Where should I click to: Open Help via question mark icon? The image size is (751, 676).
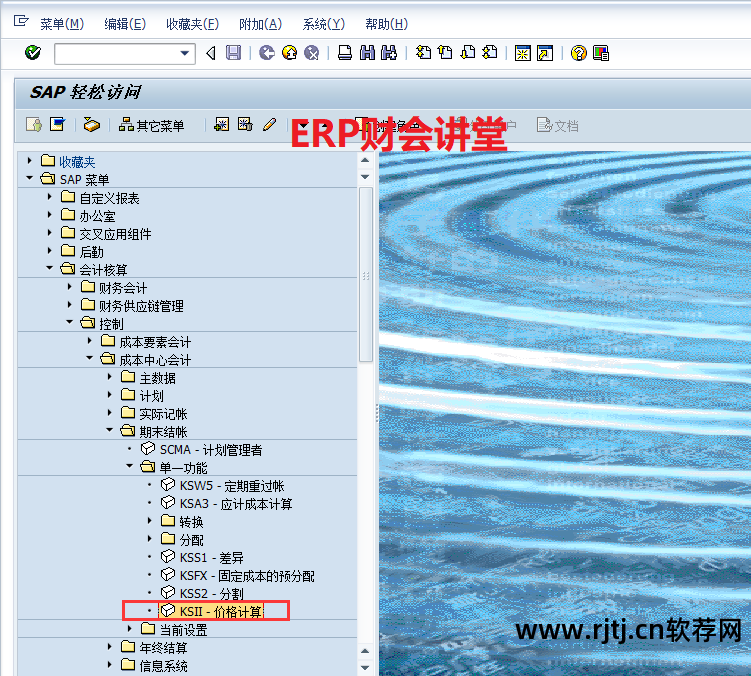[x=579, y=53]
